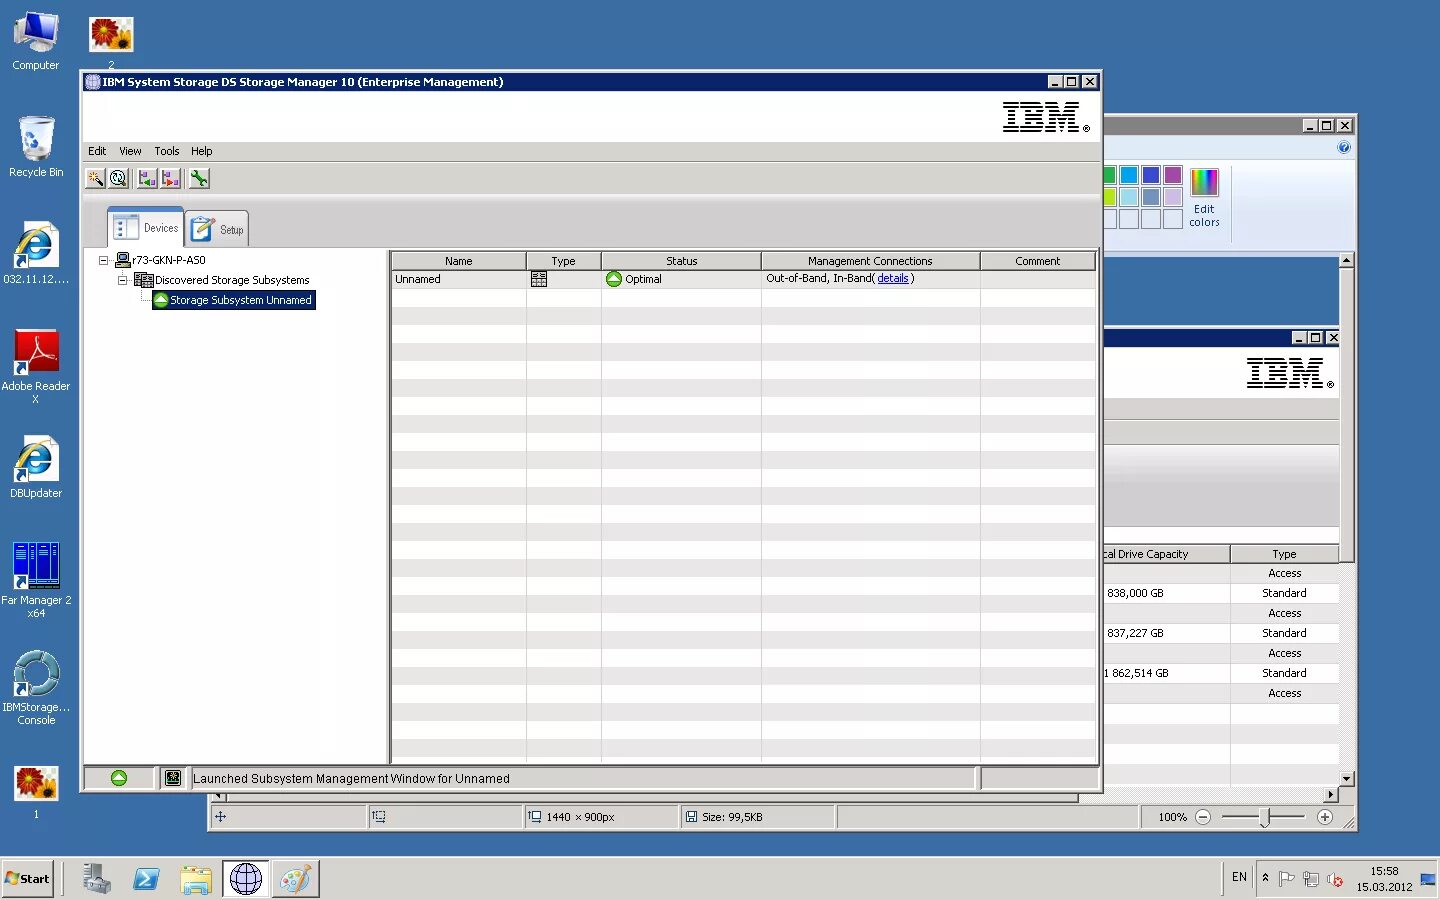Open the Edit menu
1440x900 pixels.
[97, 151]
